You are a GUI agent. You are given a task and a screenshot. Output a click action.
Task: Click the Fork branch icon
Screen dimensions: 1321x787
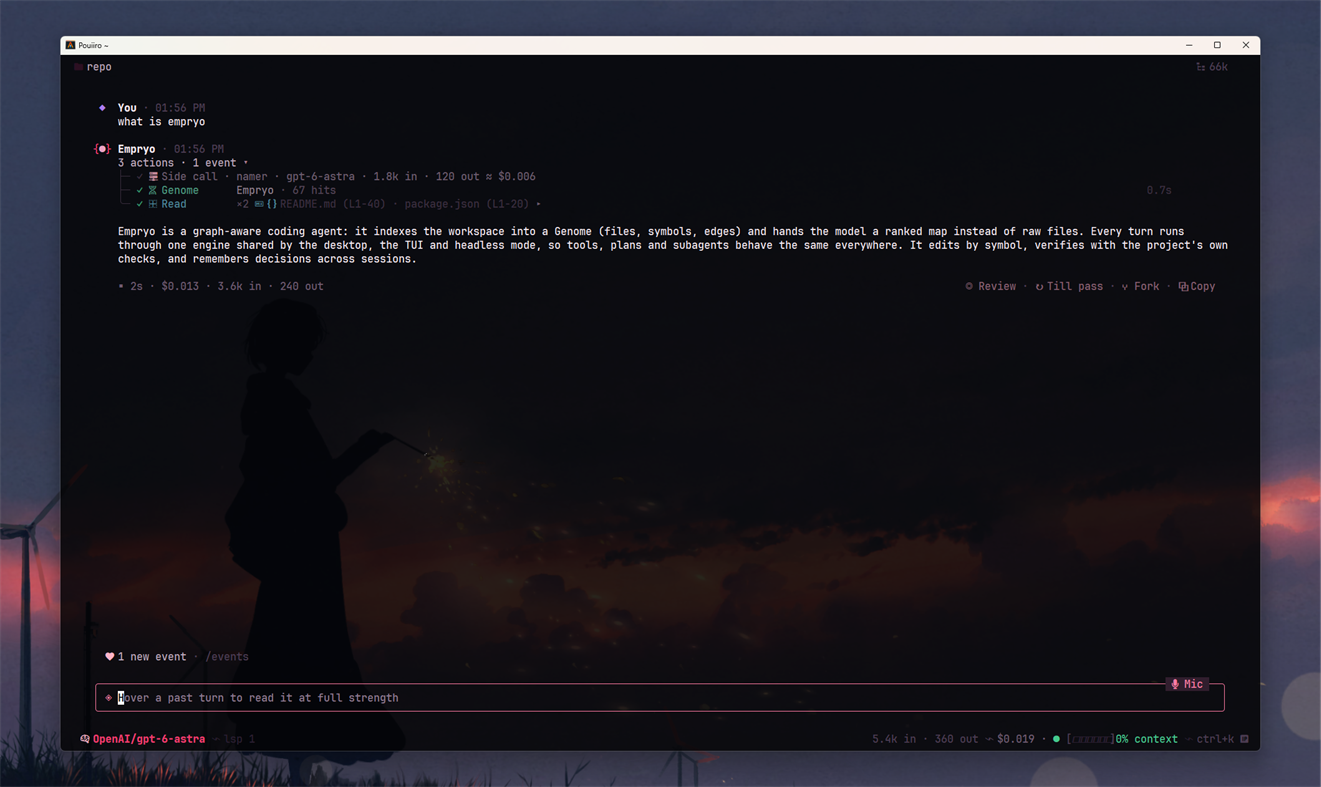(x=1125, y=286)
